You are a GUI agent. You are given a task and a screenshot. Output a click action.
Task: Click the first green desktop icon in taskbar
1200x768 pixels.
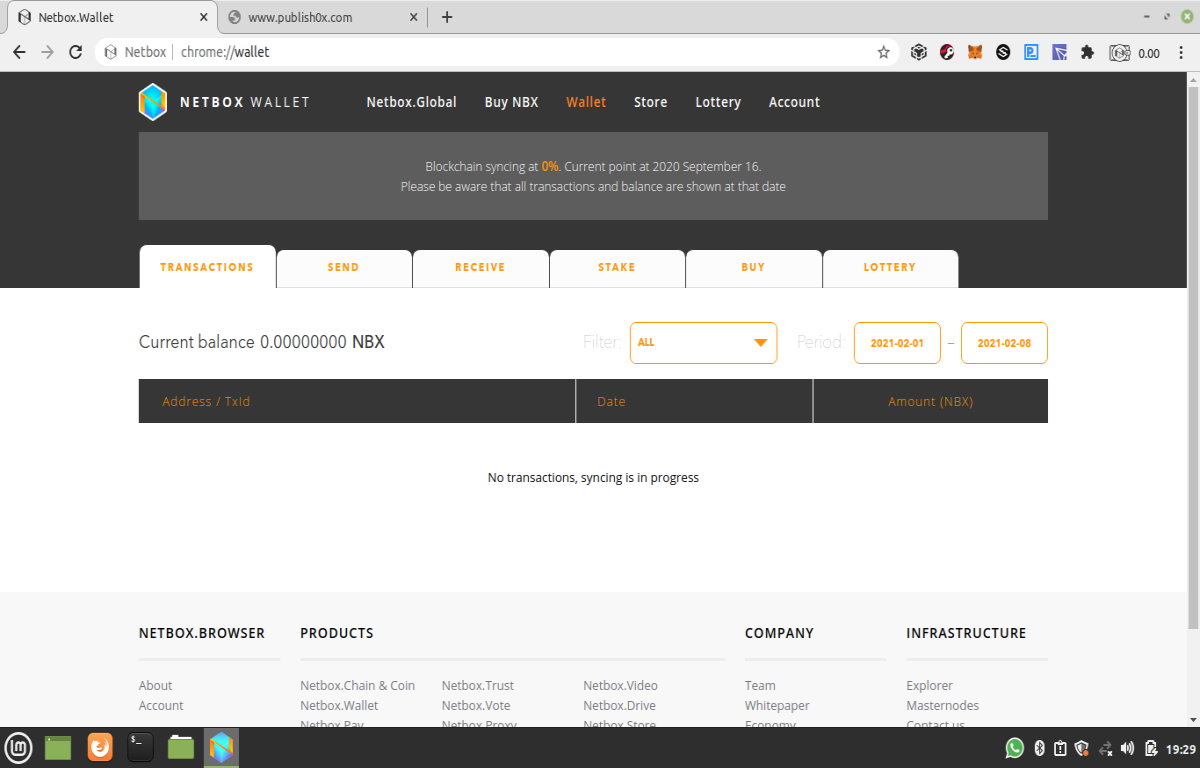pyautogui.click(x=58, y=747)
